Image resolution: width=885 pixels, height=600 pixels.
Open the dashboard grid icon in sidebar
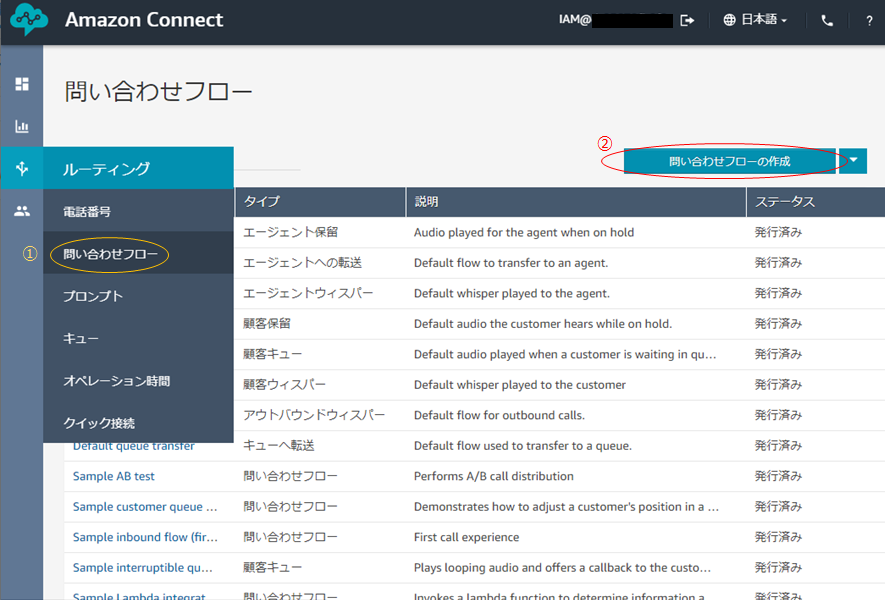22,84
